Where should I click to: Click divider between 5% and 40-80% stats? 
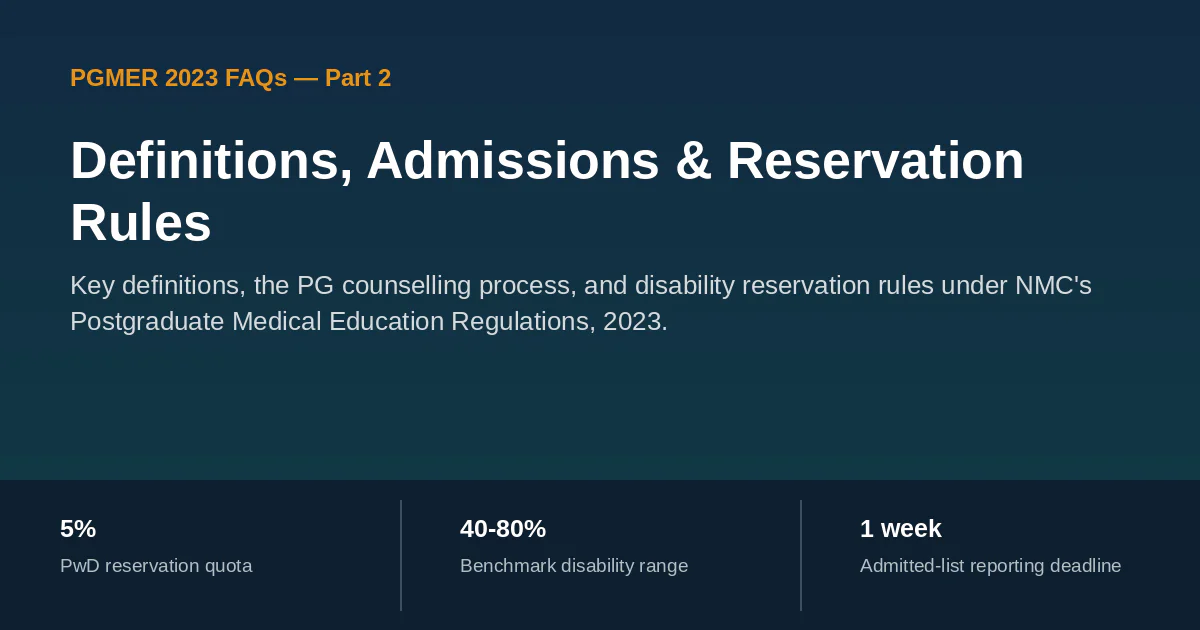[x=401, y=555]
